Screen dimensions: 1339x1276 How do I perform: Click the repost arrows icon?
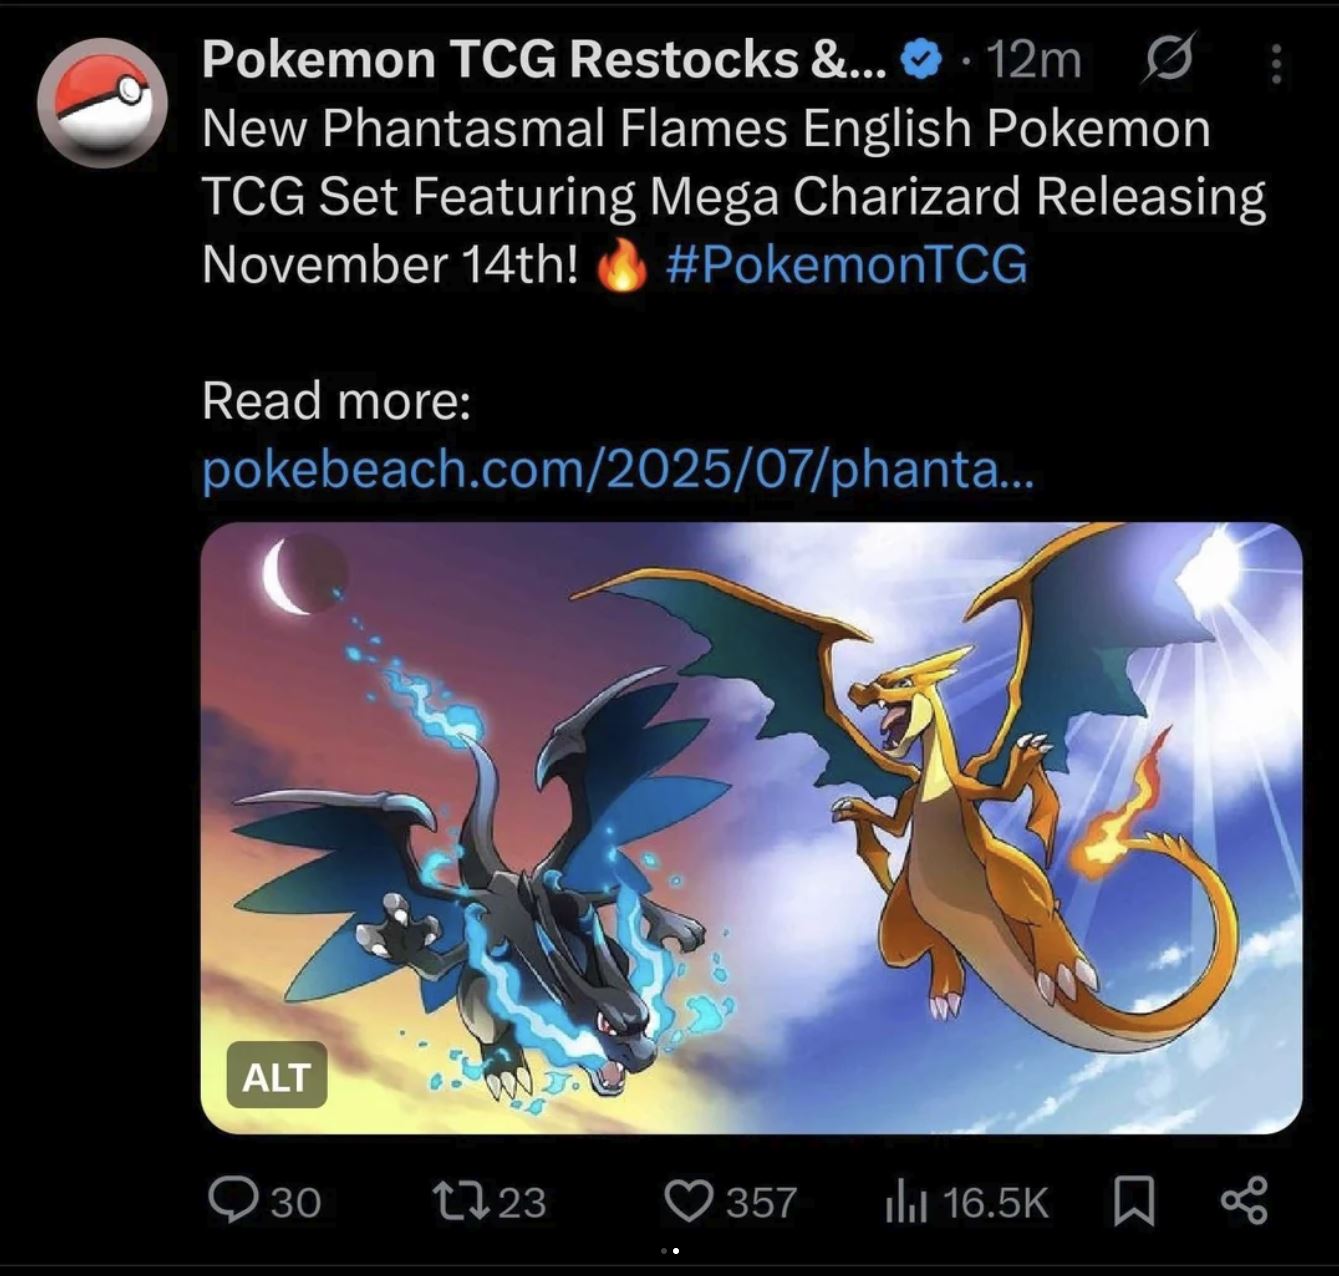click(x=459, y=1200)
